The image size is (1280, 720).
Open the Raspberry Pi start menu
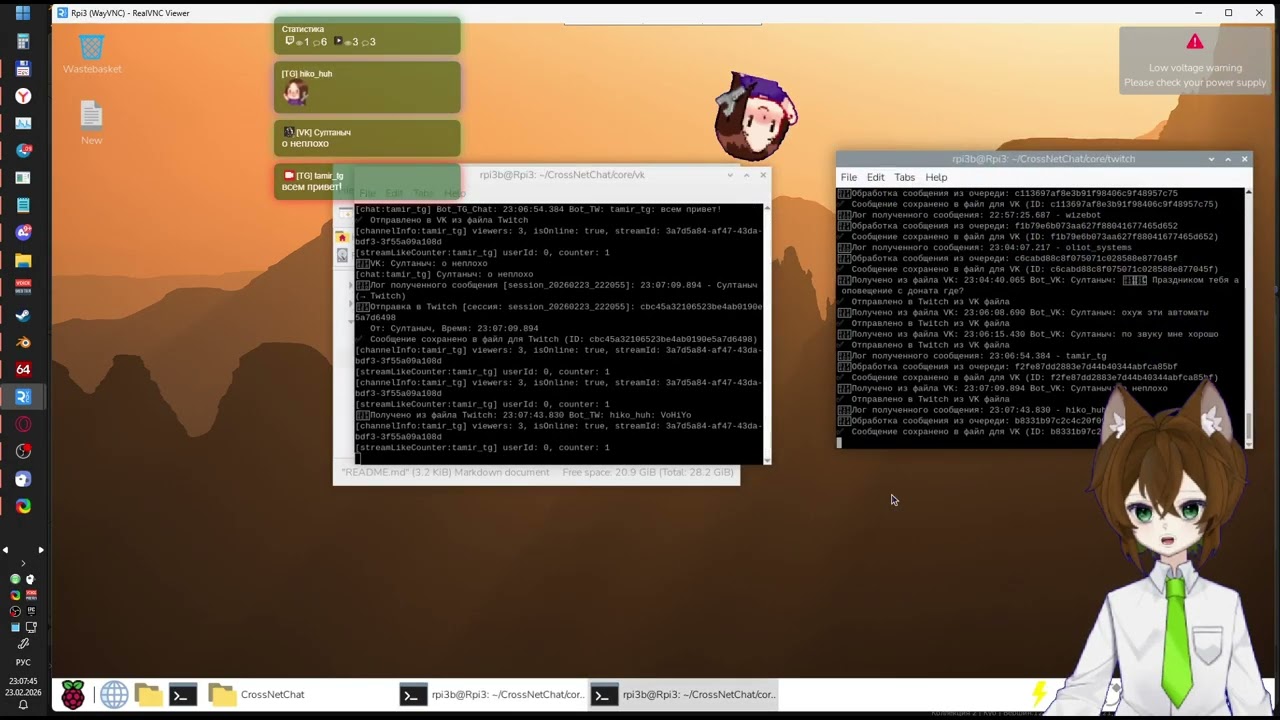click(73, 694)
